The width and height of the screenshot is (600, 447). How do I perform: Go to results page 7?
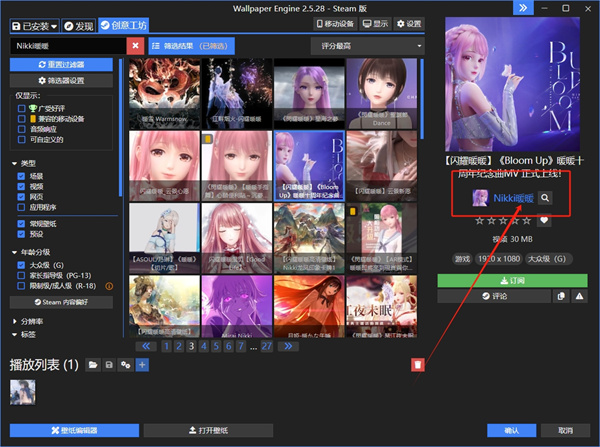[241, 346]
